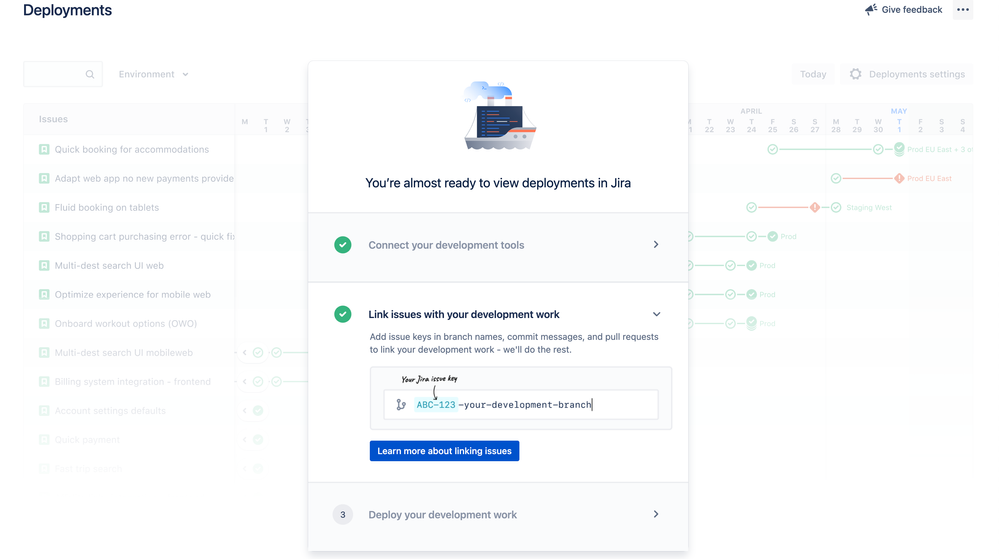This screenshot has width=999, height=559.
Task: Click the search magnifier icon
Action: point(90,75)
